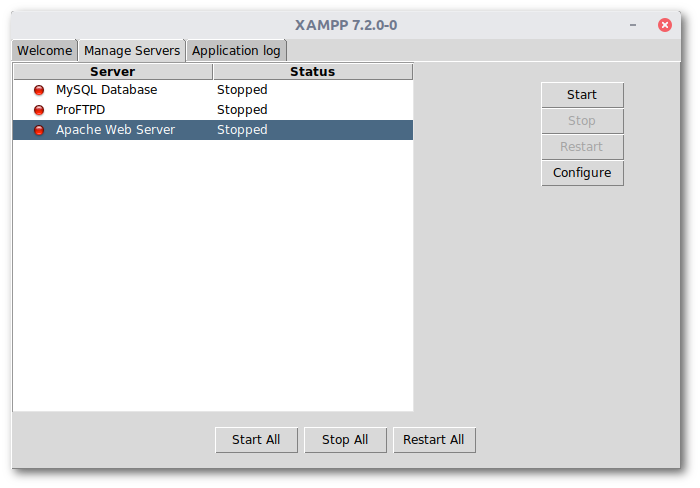Click the Status column header
The width and height of the screenshot is (700, 488).
point(313,71)
